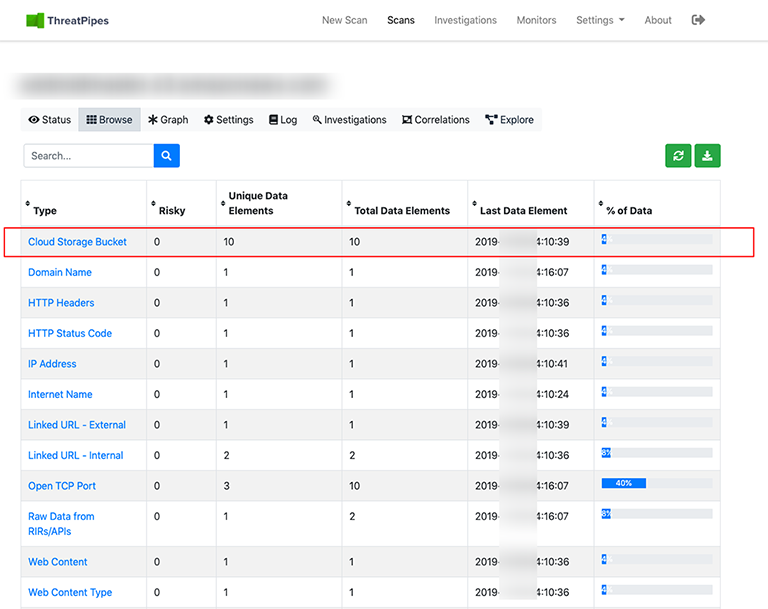
Task: Open the Graph tab
Action: click(x=168, y=120)
